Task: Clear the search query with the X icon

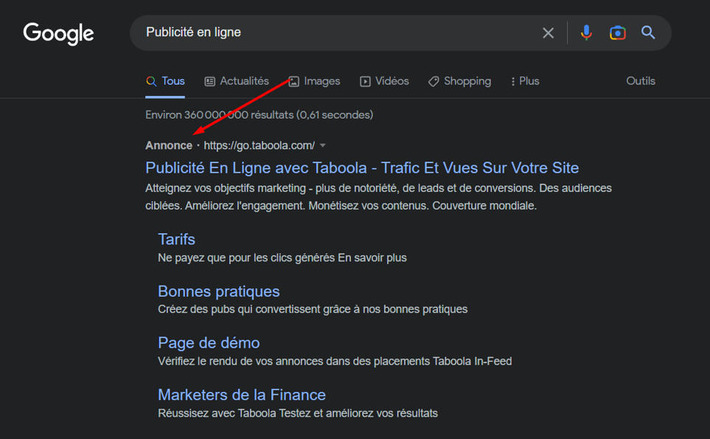Action: pyautogui.click(x=548, y=33)
